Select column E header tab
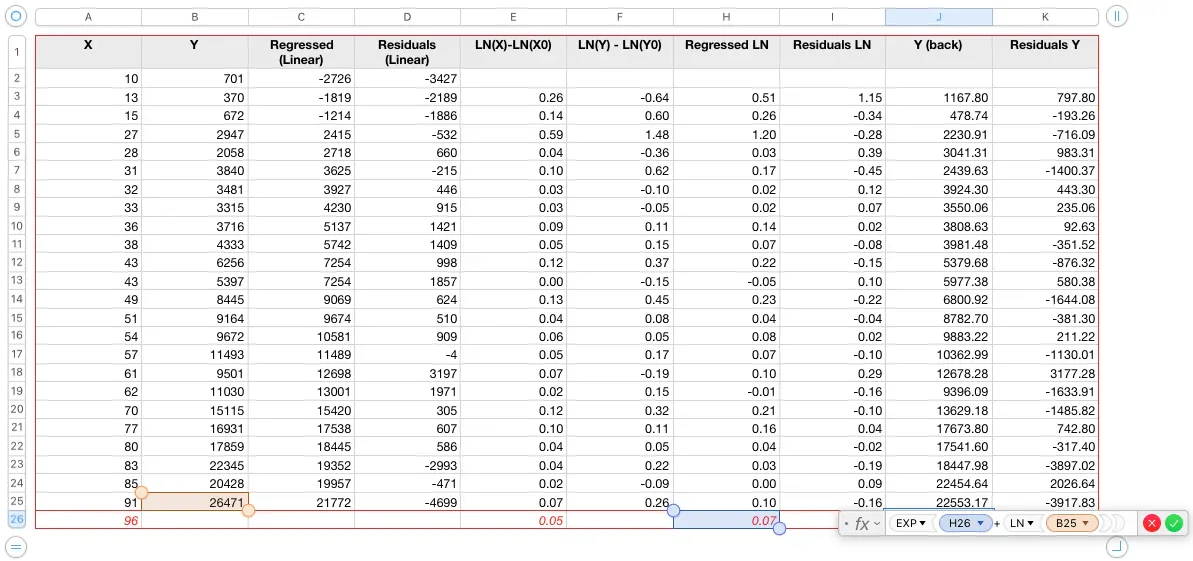Viewport: 1193px width, 561px height. pos(514,17)
